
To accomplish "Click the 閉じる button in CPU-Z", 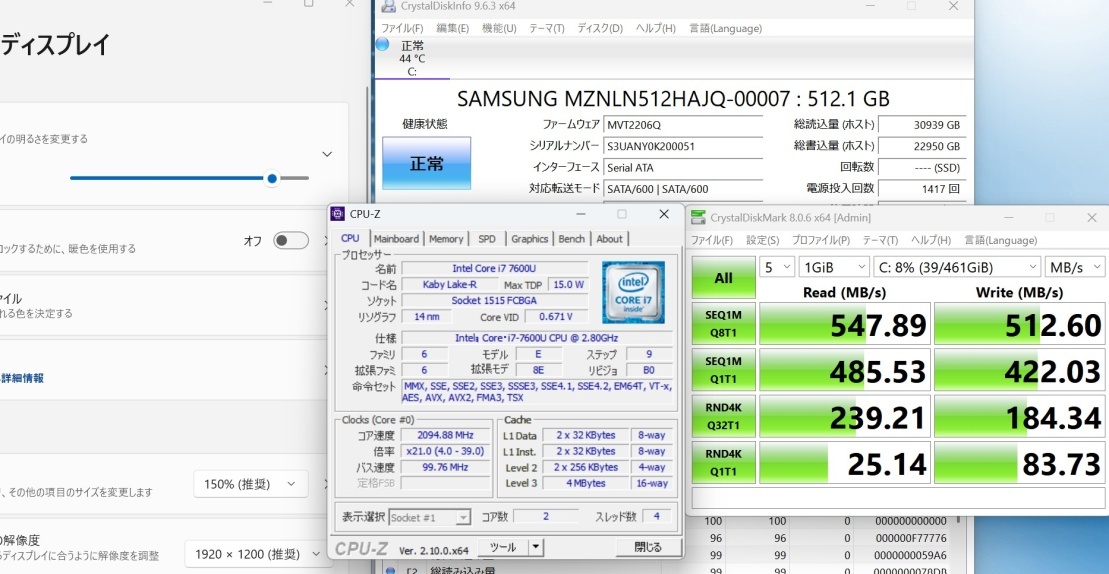I will click(648, 547).
